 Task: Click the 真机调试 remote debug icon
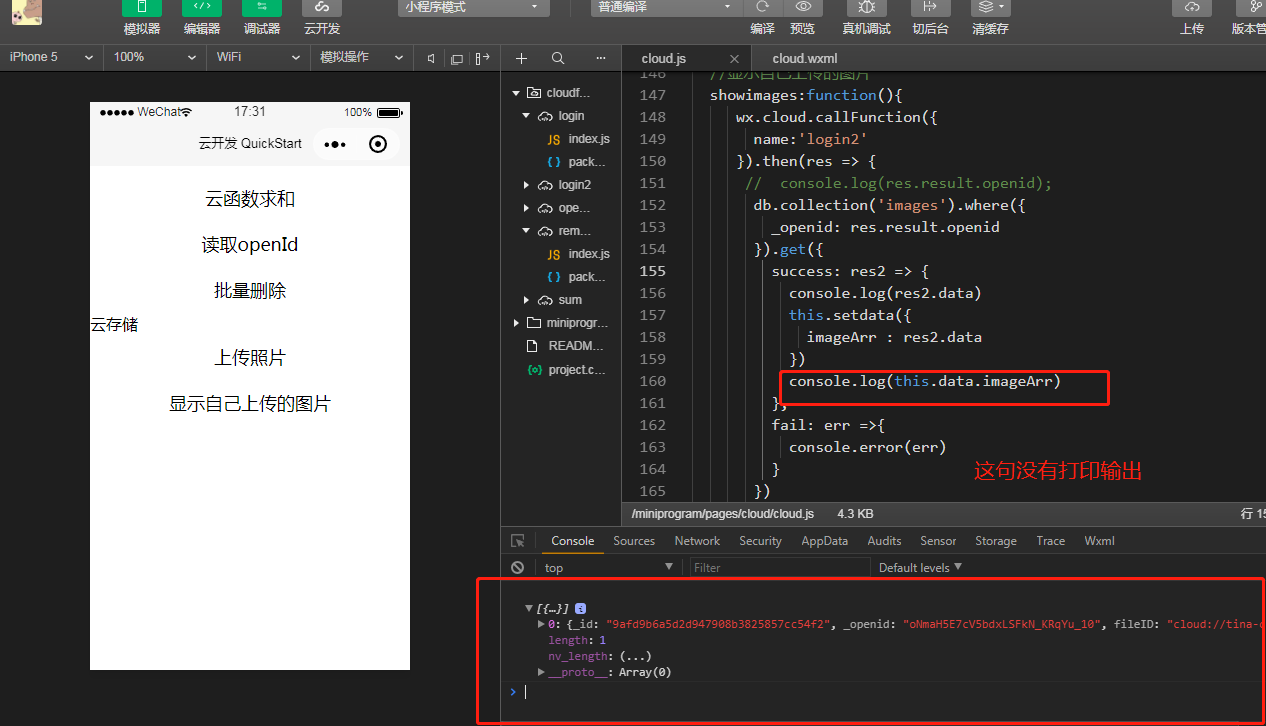[866, 8]
